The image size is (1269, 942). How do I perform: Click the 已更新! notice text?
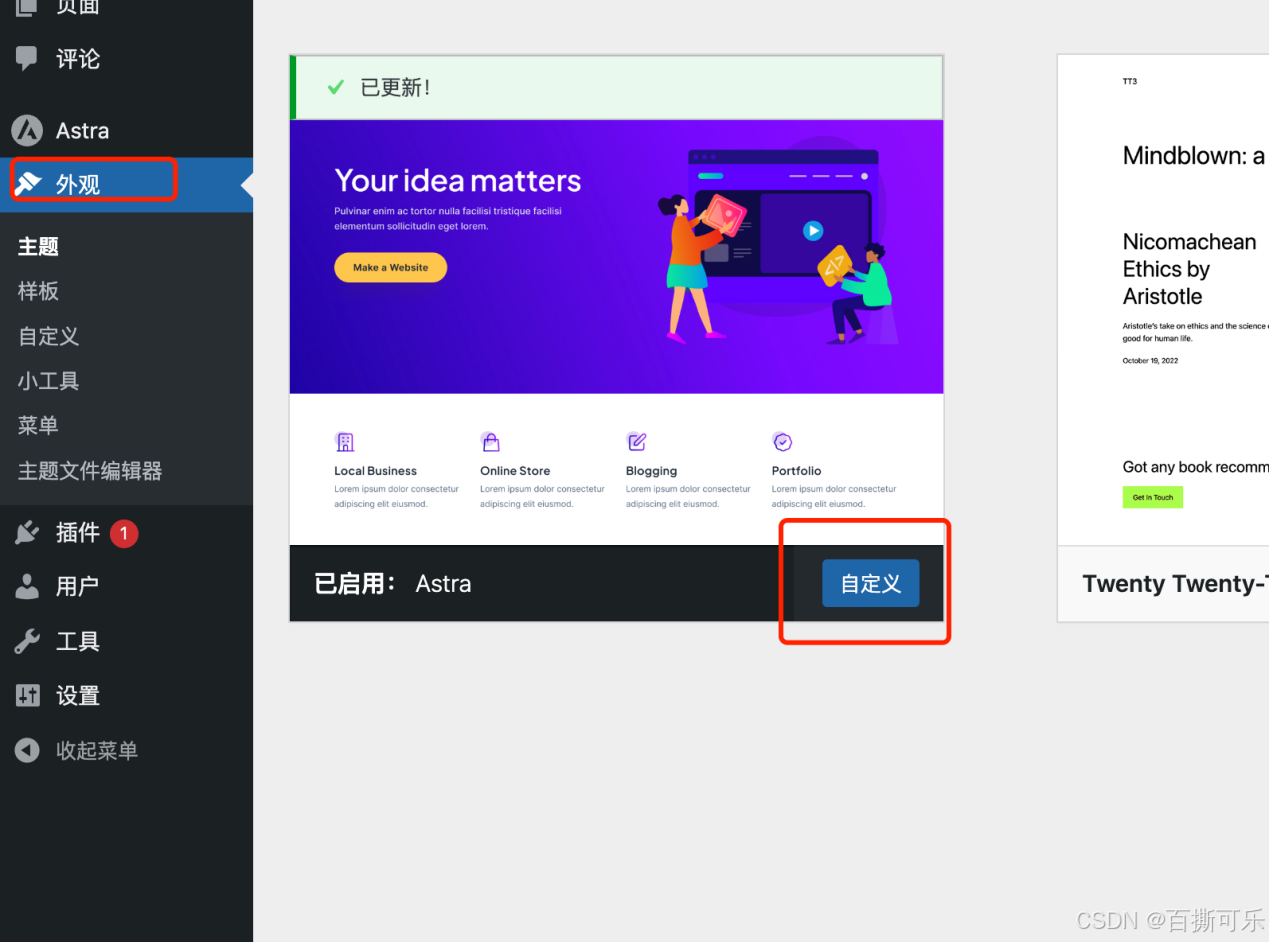395,88
